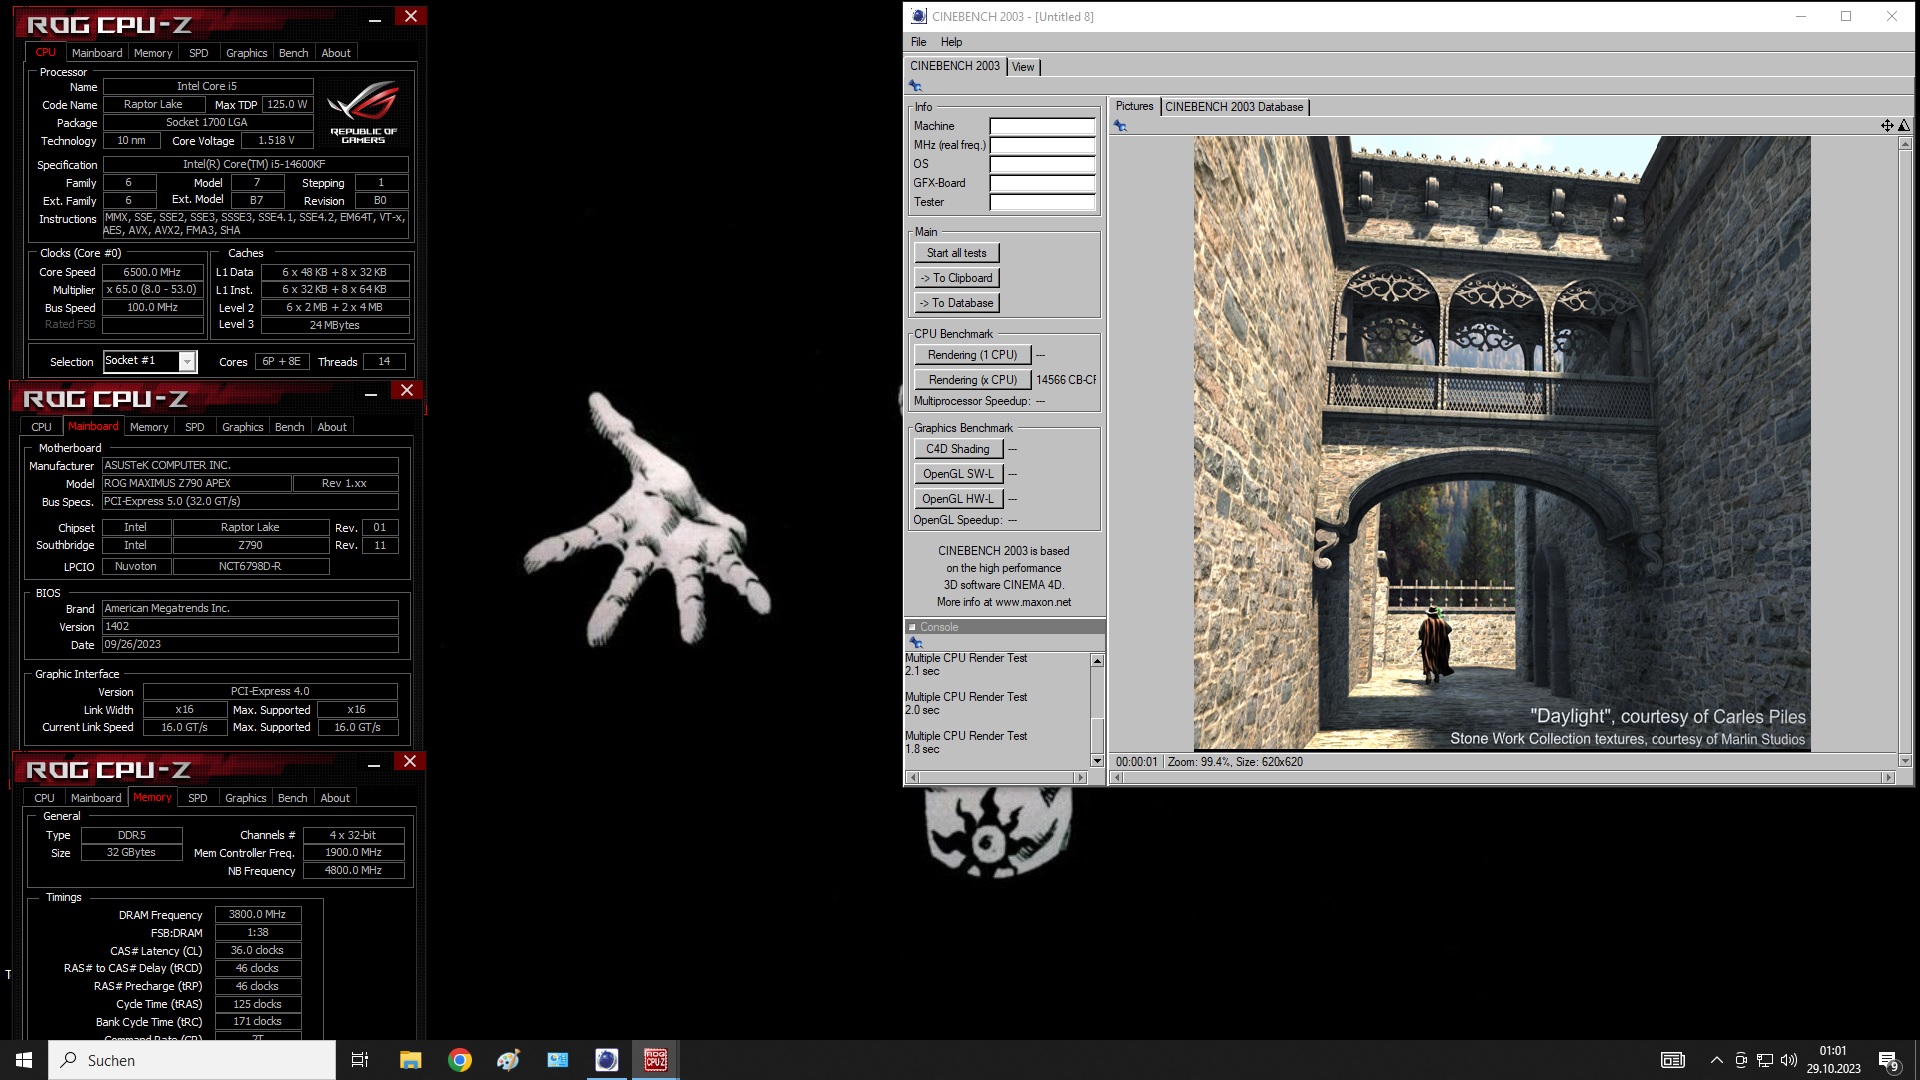Click the picture panel's scroll-down arrow
The height and width of the screenshot is (1080, 1920).
(1905, 761)
